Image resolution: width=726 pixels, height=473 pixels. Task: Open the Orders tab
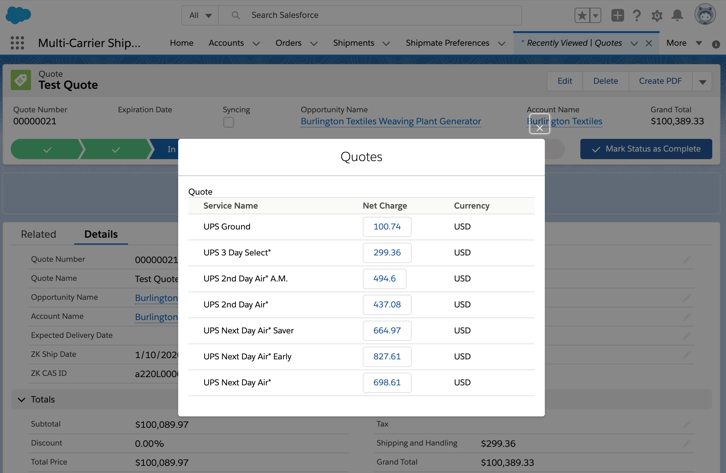click(x=288, y=43)
